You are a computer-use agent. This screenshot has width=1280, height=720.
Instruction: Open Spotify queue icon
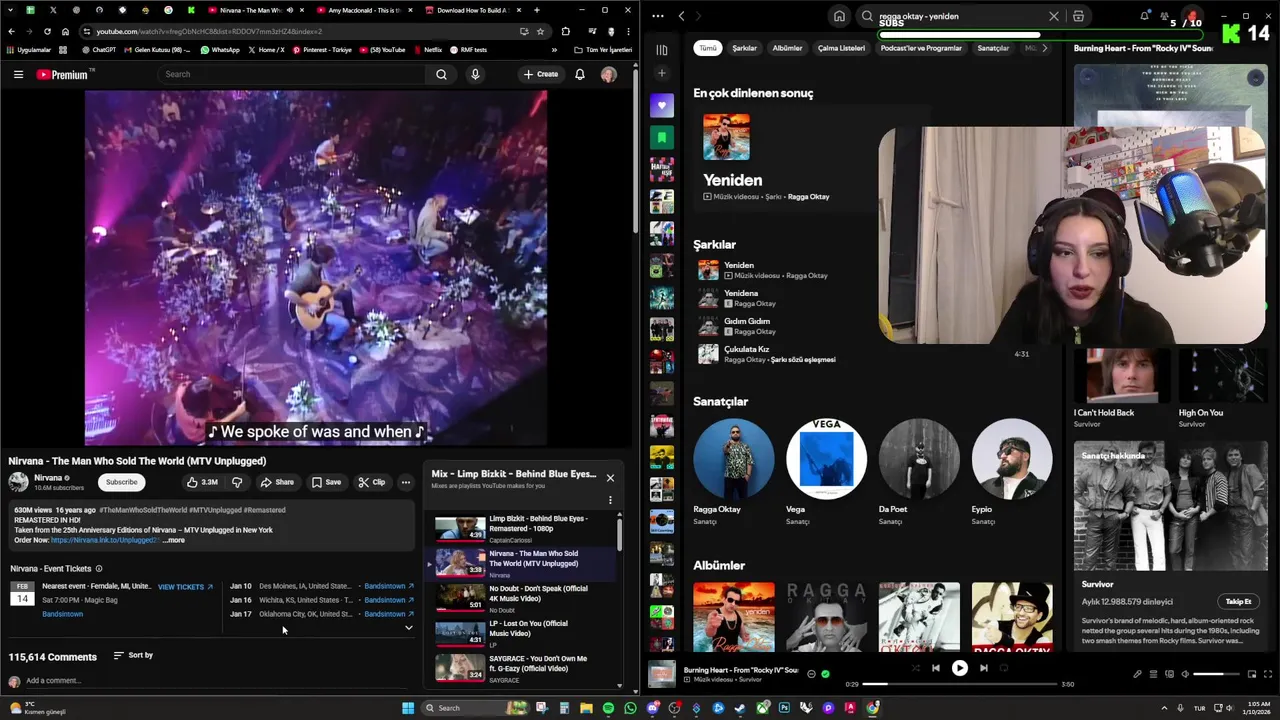click(1153, 674)
